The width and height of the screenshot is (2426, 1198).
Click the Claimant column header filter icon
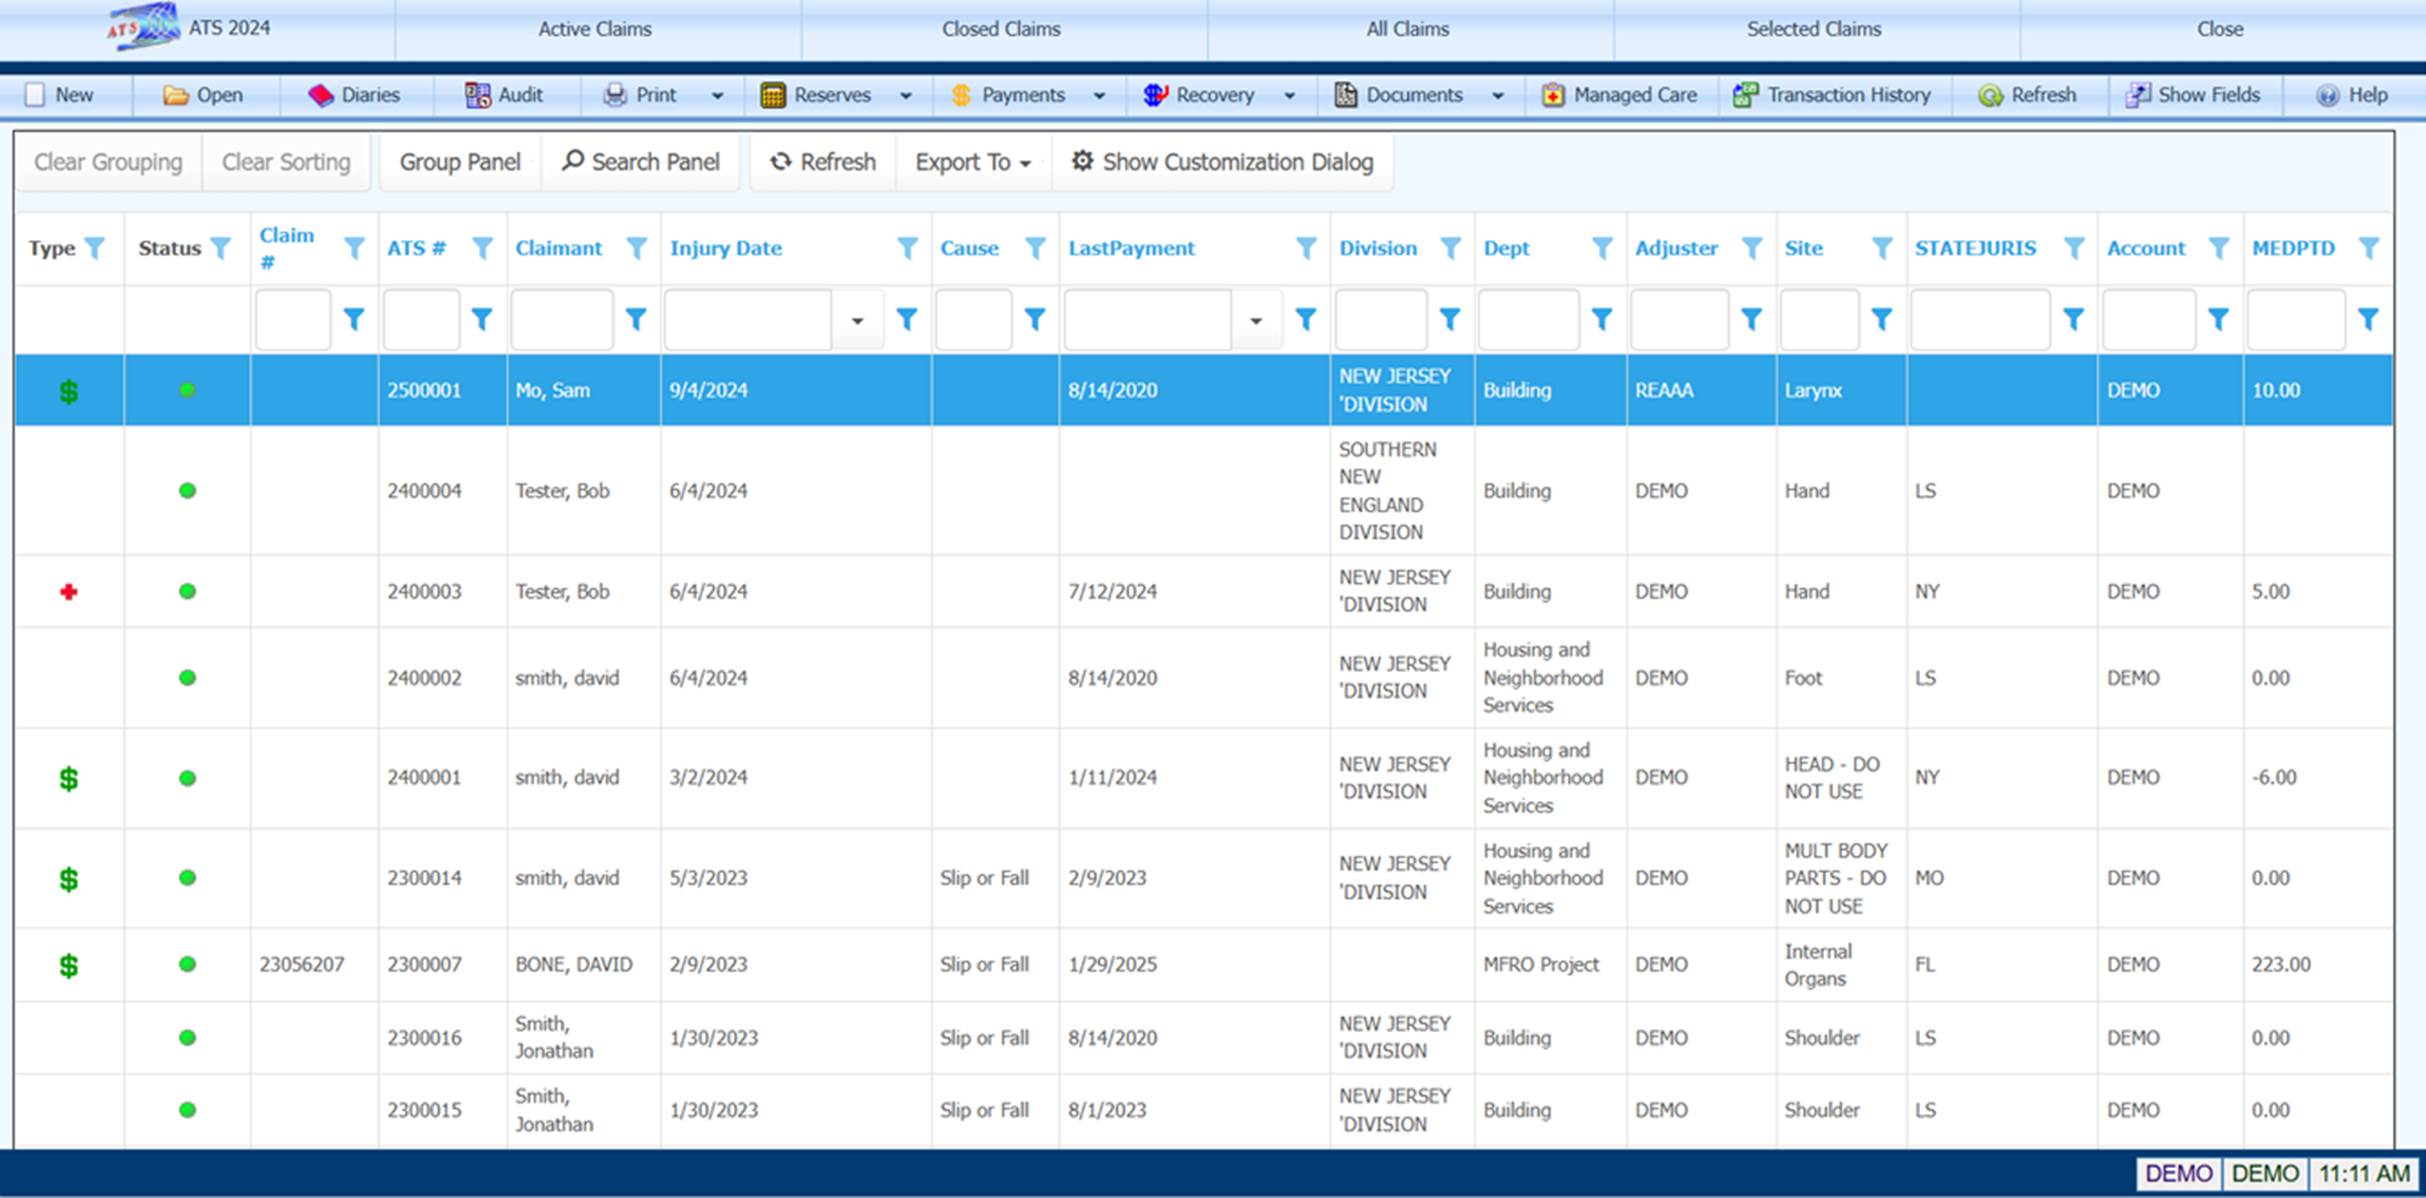(636, 248)
